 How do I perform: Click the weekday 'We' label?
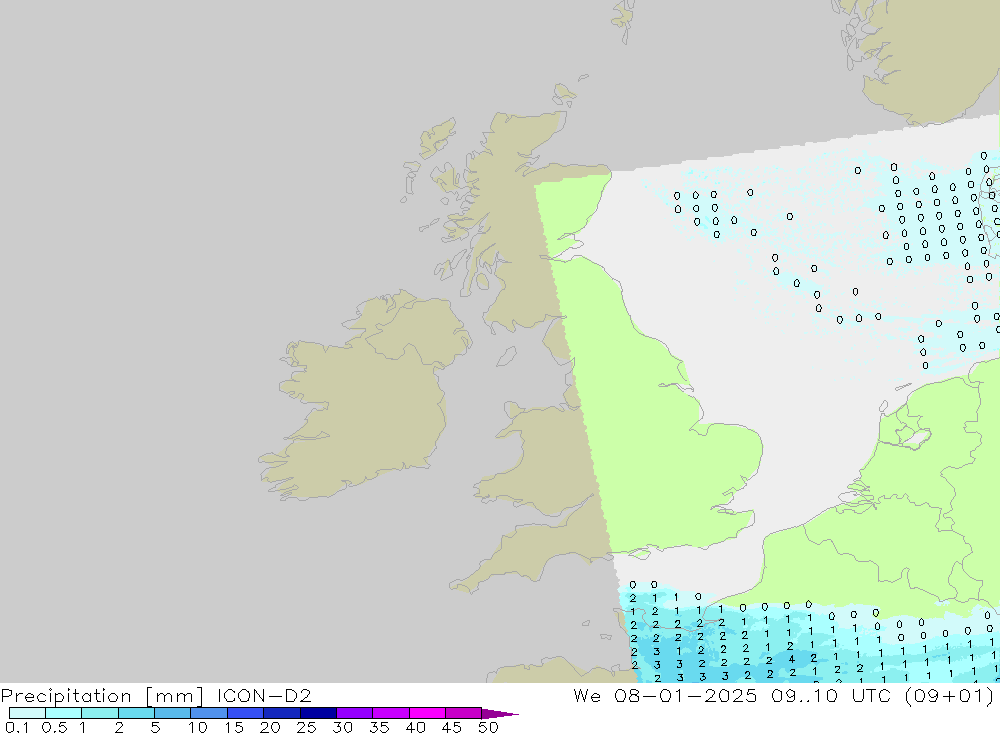point(587,695)
